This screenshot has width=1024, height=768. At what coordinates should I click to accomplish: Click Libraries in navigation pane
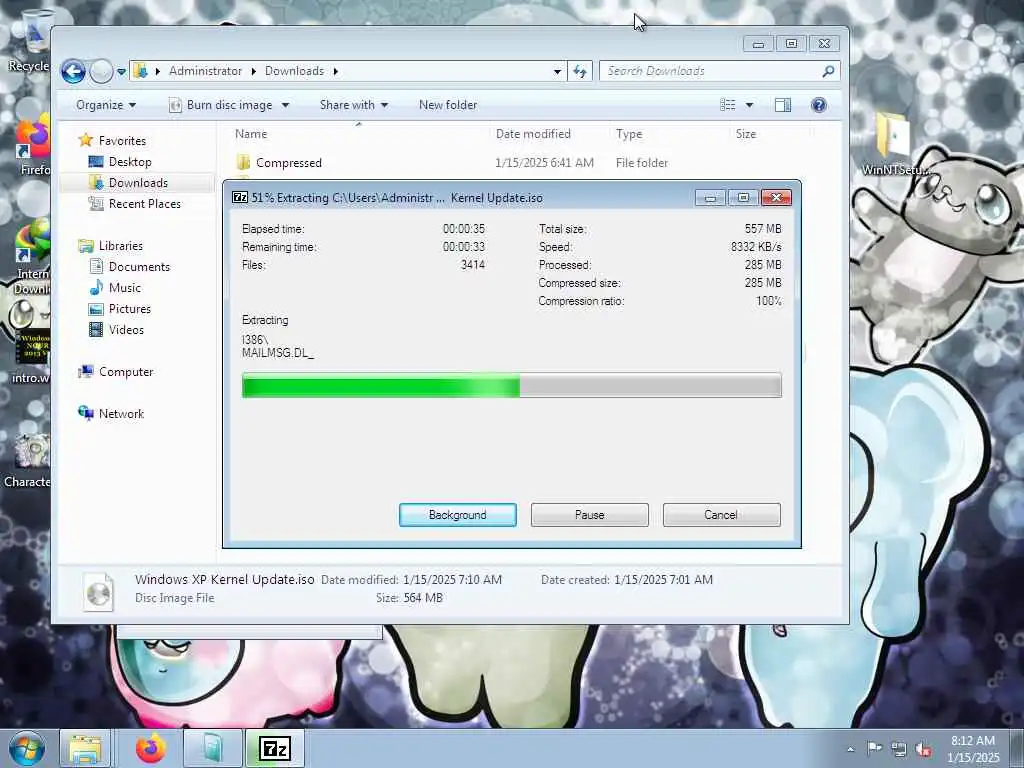pyautogui.click(x=120, y=246)
